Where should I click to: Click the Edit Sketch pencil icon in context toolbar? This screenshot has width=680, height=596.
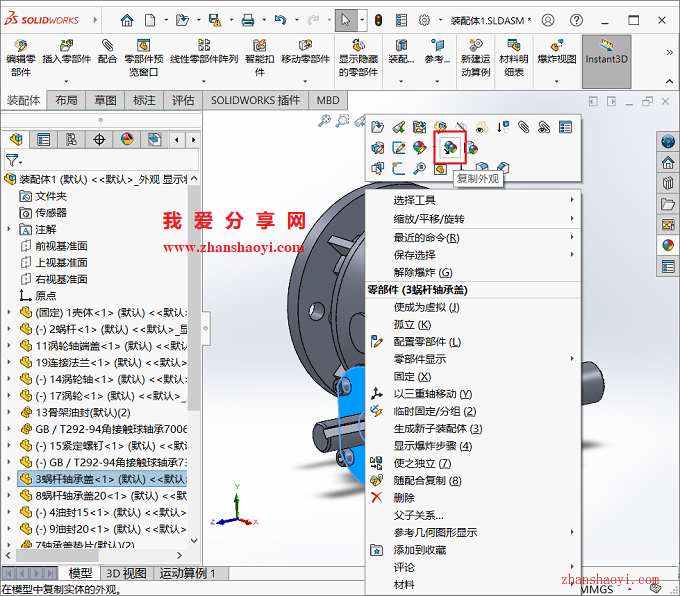(399, 148)
